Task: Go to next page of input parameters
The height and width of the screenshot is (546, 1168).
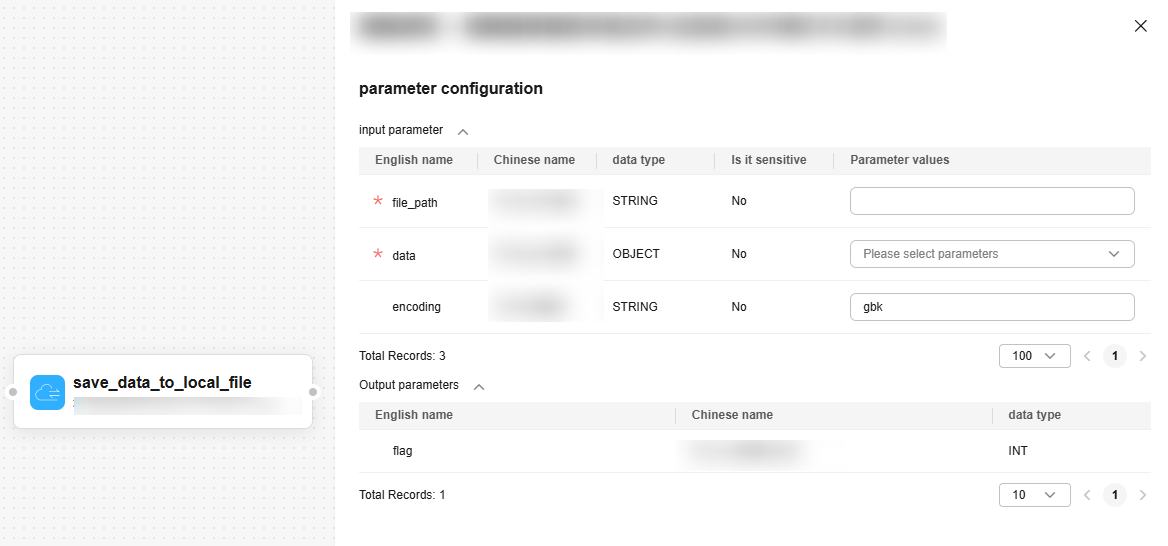Action: (x=1143, y=356)
